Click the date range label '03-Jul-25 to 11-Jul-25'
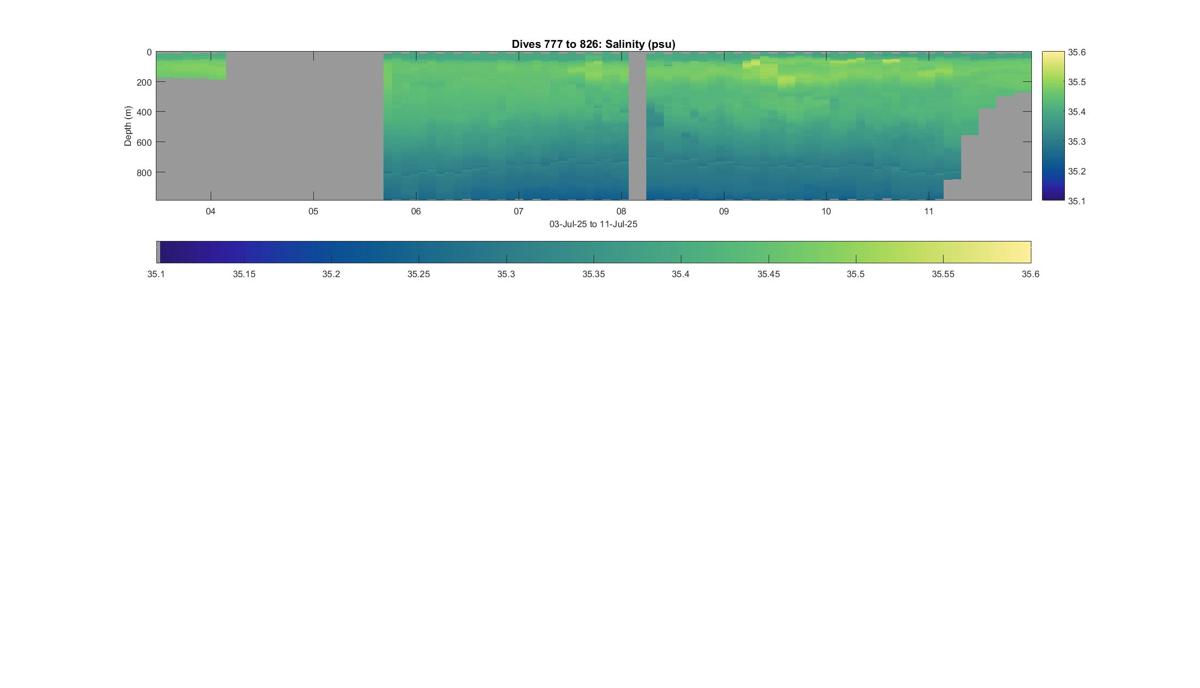1200x688 pixels. (593, 224)
